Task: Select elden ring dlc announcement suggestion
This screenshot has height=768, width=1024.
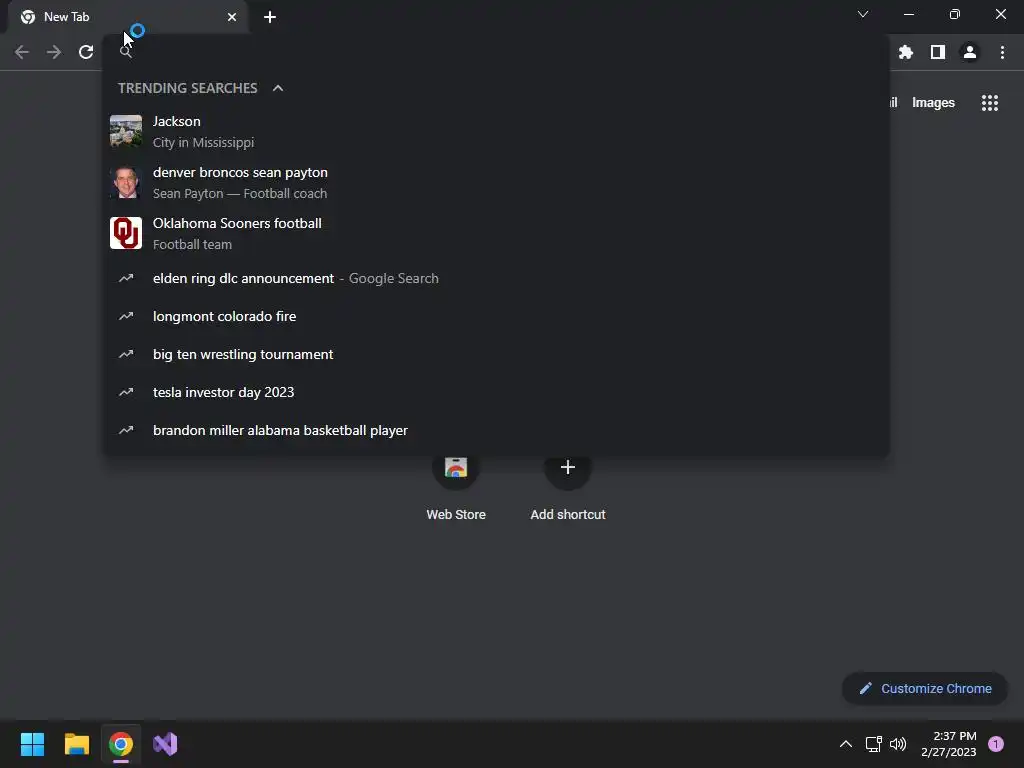Action: (496, 278)
